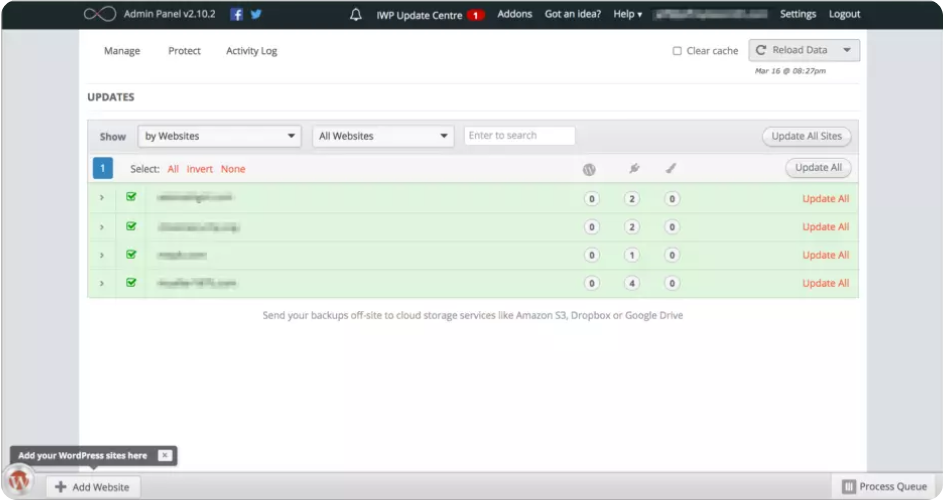This screenshot has height=500, width=943.
Task: Open the Protect tab
Action: coord(185,51)
